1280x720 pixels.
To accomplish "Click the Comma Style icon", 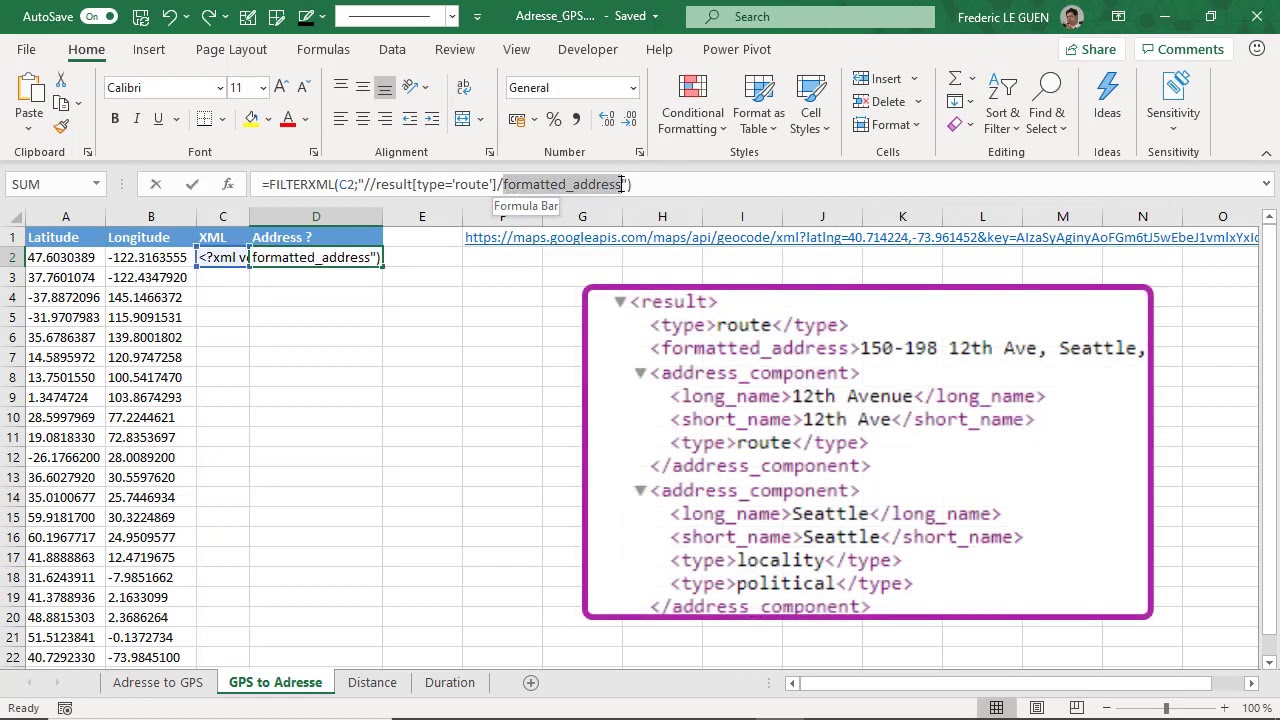I will tap(576, 119).
